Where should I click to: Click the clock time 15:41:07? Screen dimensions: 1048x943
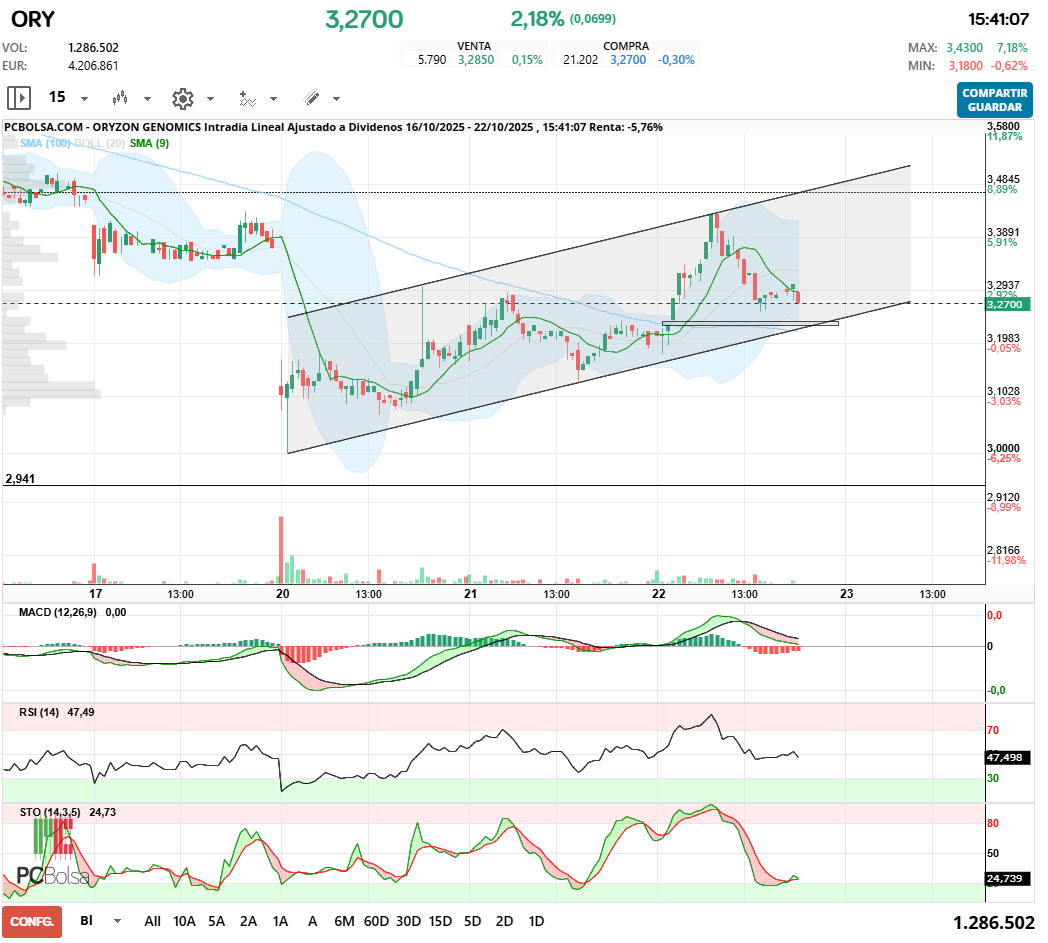pyautogui.click(x=999, y=19)
